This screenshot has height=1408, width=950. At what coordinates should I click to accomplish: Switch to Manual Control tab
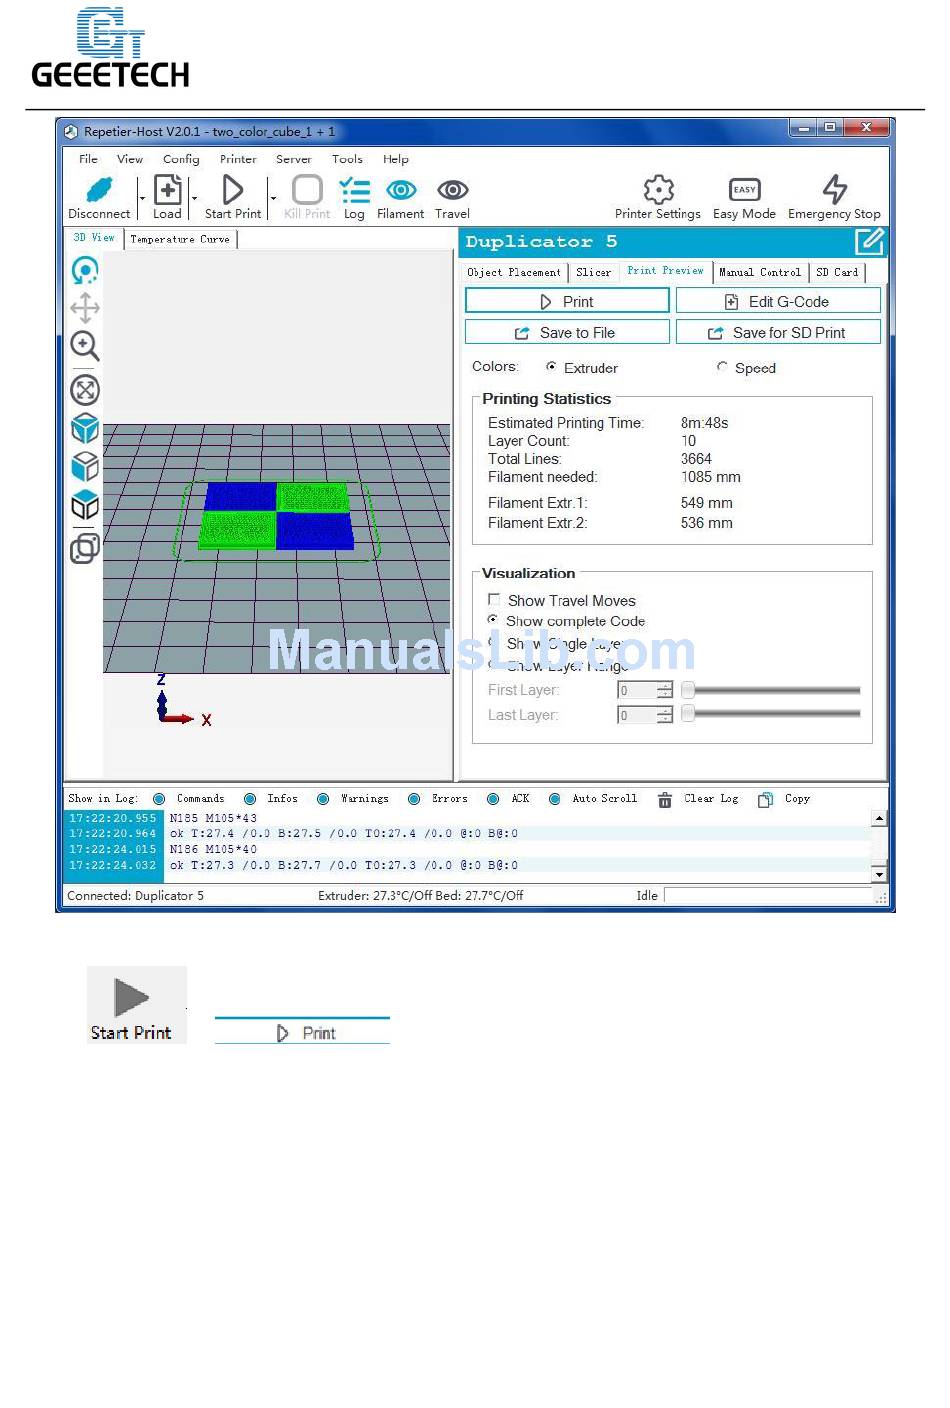tap(760, 272)
